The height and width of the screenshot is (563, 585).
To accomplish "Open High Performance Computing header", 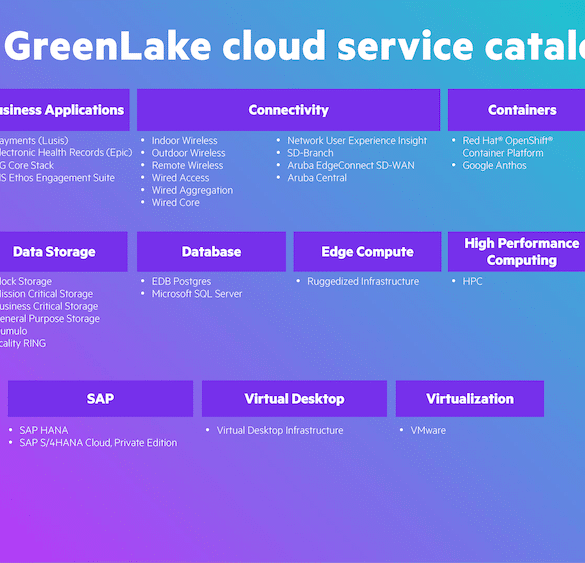I will pos(516,251).
